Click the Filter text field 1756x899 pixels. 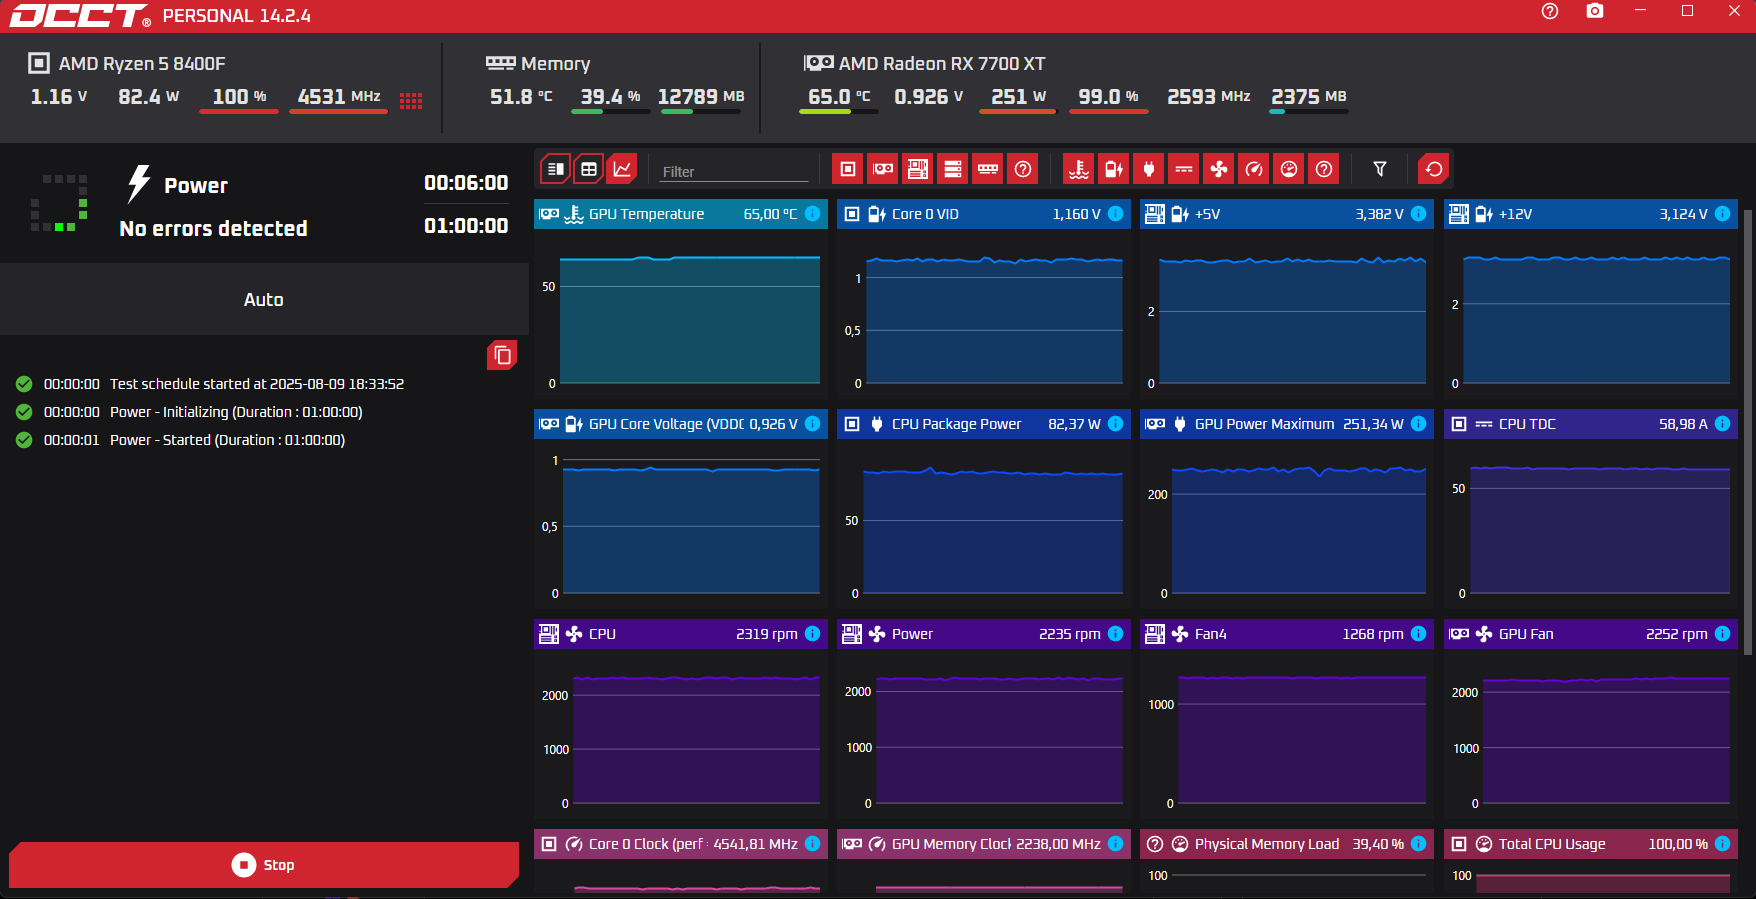pos(734,171)
